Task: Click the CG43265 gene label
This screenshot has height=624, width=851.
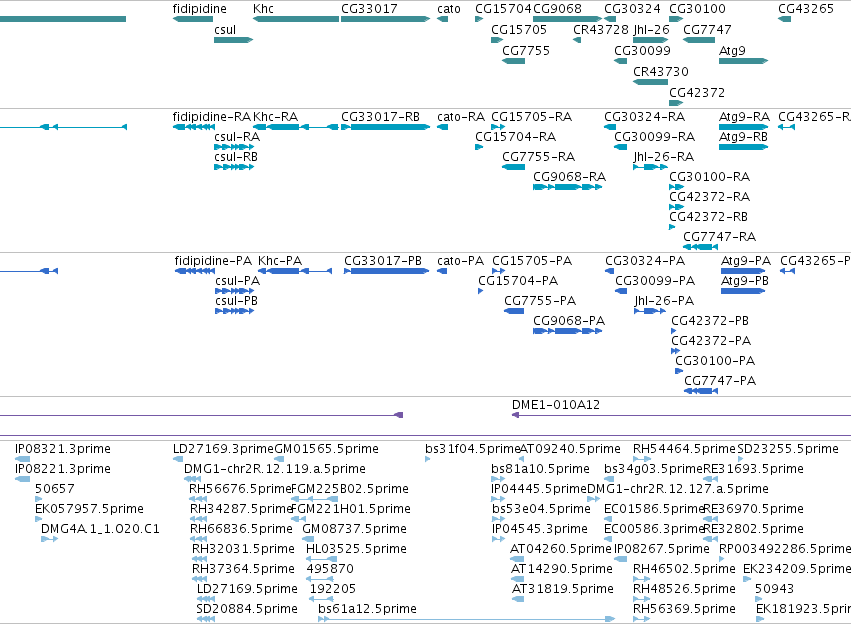Action: (806, 9)
